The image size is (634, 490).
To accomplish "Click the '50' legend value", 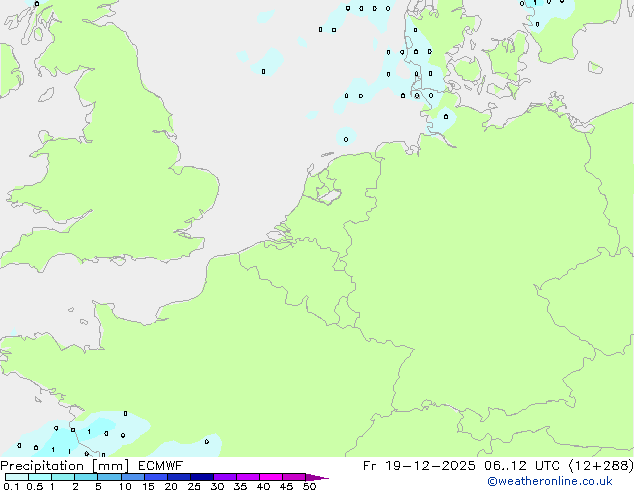I will click(x=309, y=486).
